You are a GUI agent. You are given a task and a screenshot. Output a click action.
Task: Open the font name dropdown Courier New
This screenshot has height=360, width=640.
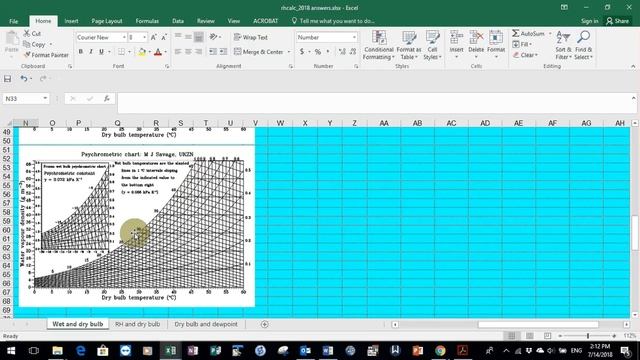[124, 37]
